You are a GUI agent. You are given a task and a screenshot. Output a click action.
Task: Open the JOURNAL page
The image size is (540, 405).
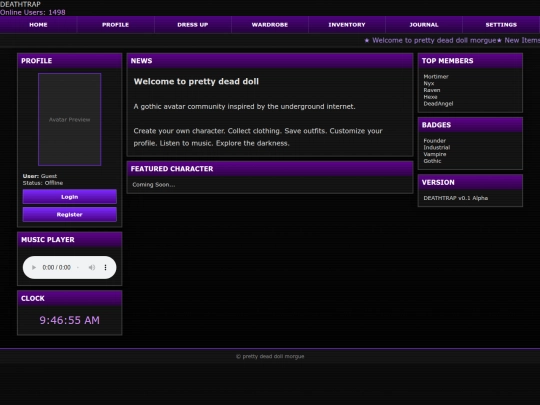(x=424, y=25)
